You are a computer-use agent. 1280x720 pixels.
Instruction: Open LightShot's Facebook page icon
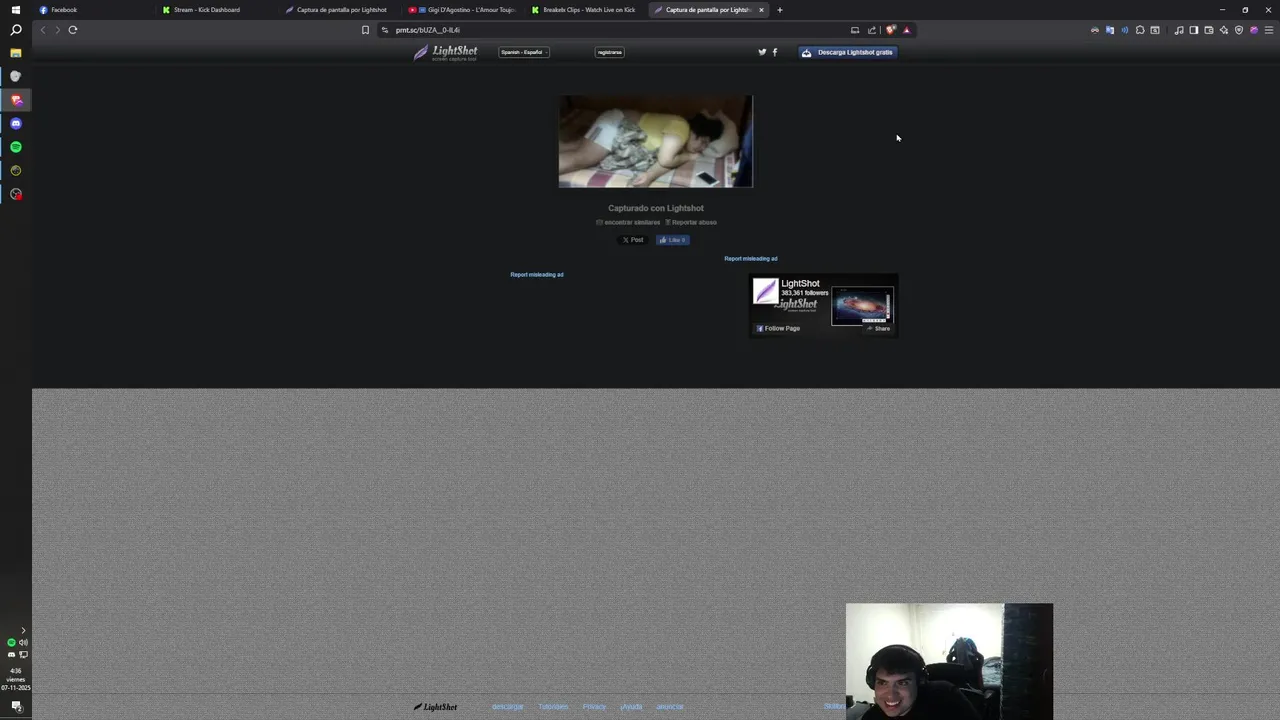tap(774, 52)
